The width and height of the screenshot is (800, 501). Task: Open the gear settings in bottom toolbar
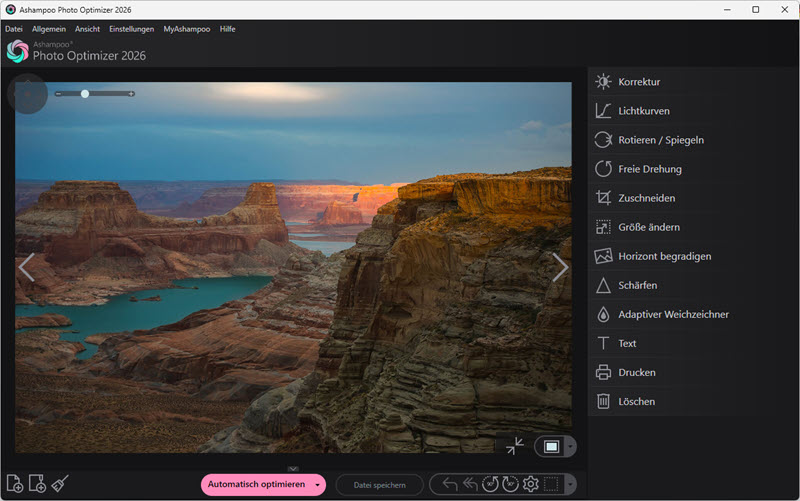(531, 484)
